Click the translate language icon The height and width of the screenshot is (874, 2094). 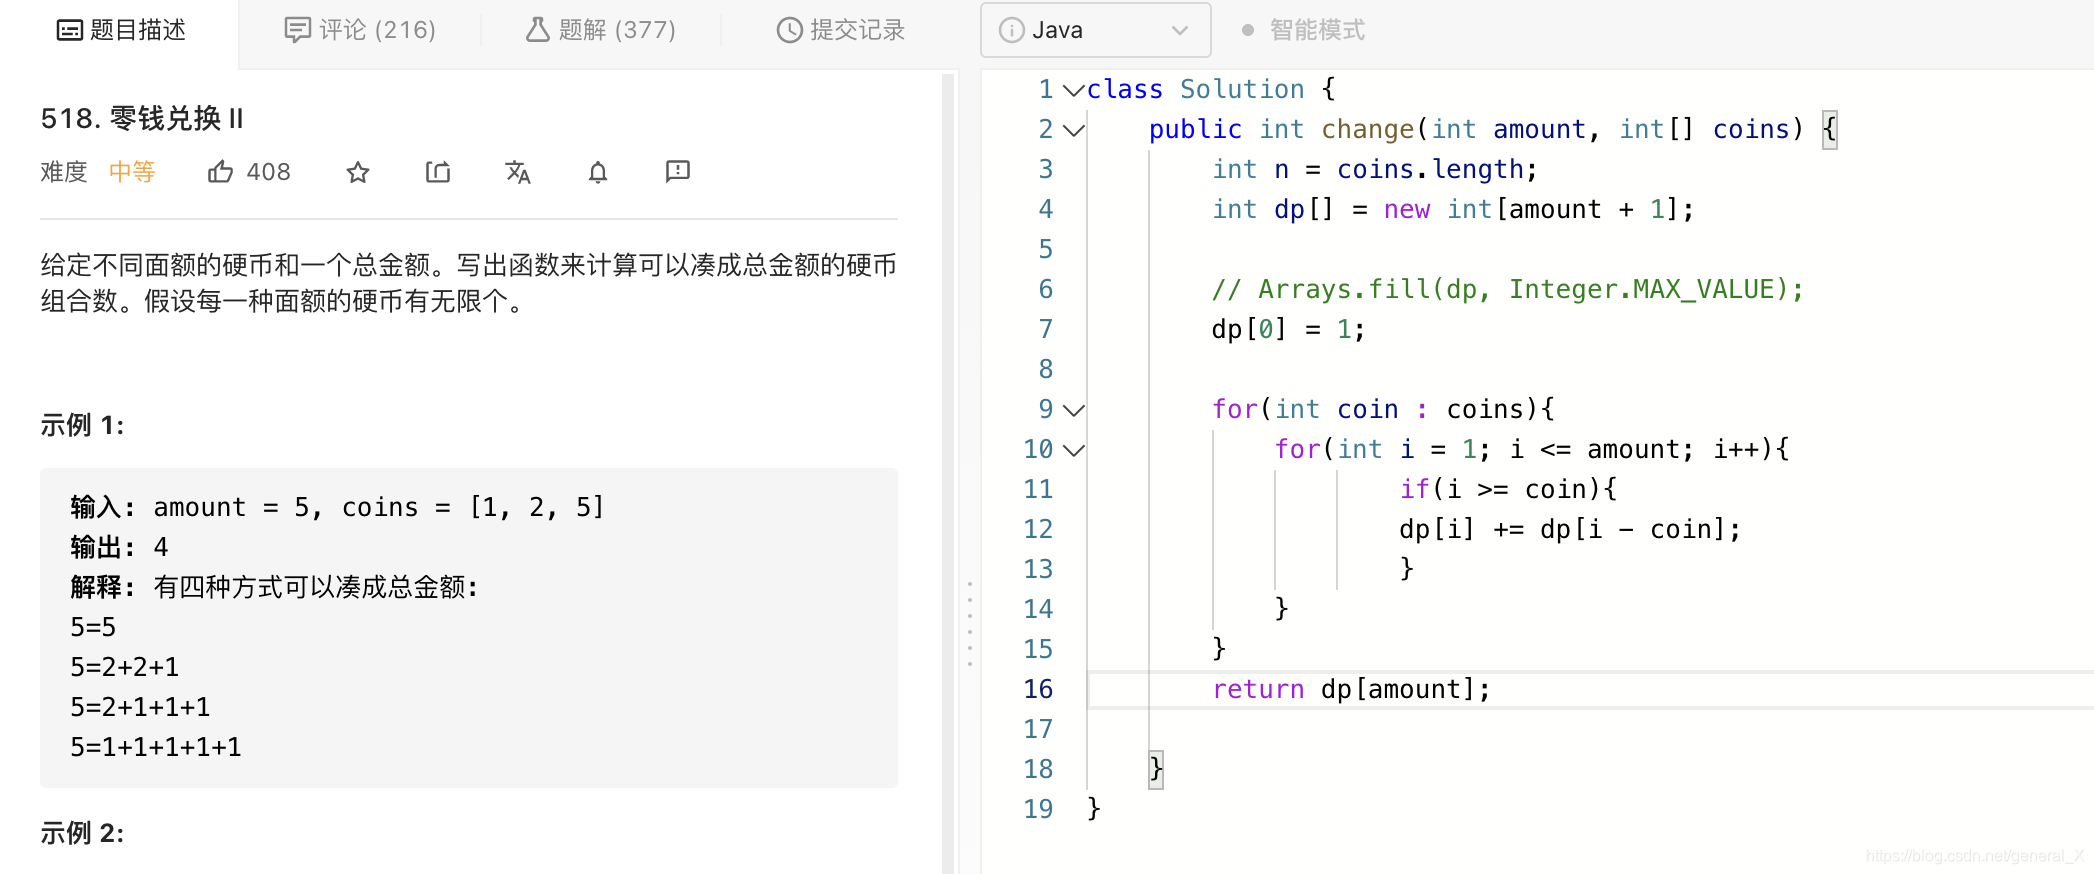[518, 172]
